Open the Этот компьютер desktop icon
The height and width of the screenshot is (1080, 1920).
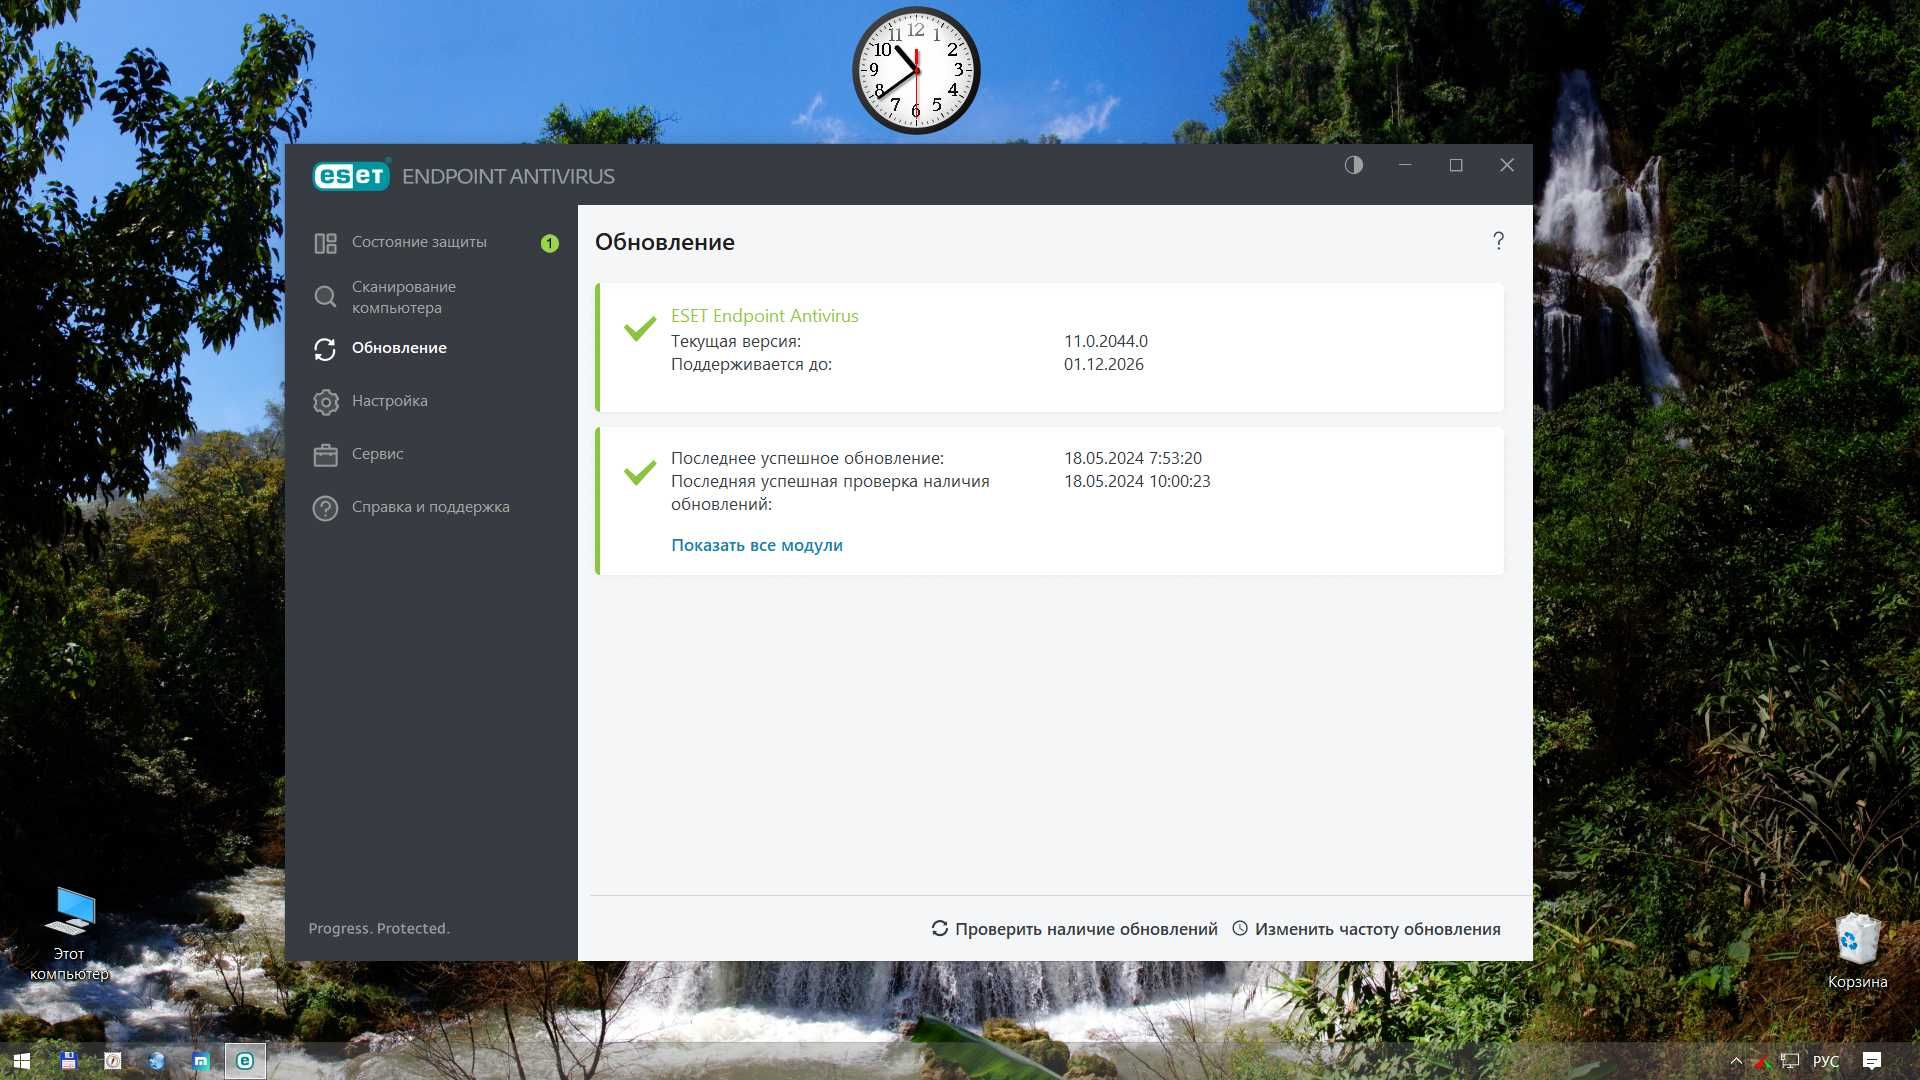click(69, 934)
